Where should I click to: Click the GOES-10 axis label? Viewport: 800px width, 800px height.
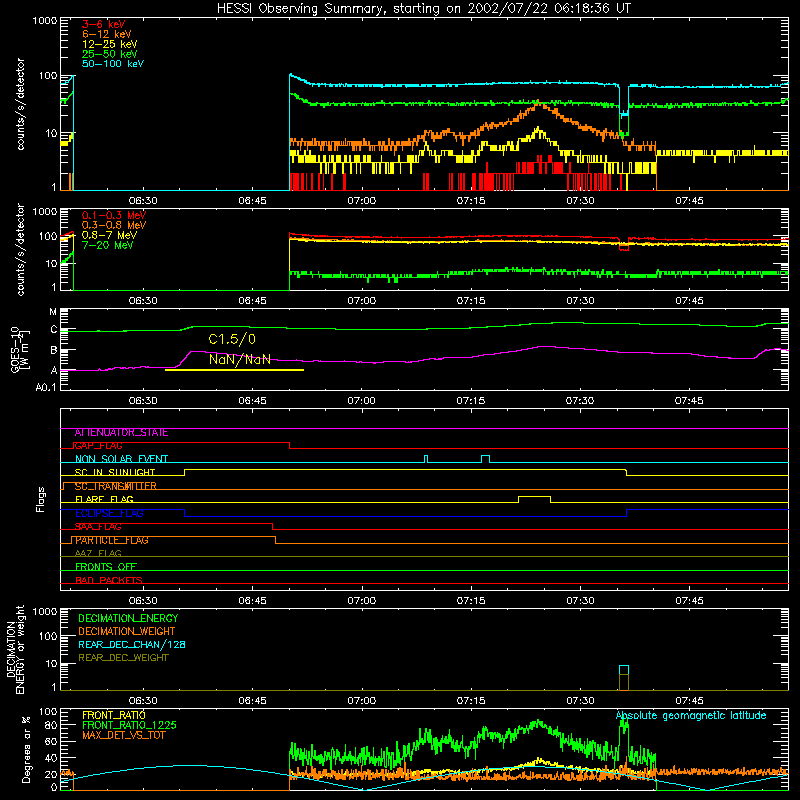pyautogui.click(x=19, y=350)
